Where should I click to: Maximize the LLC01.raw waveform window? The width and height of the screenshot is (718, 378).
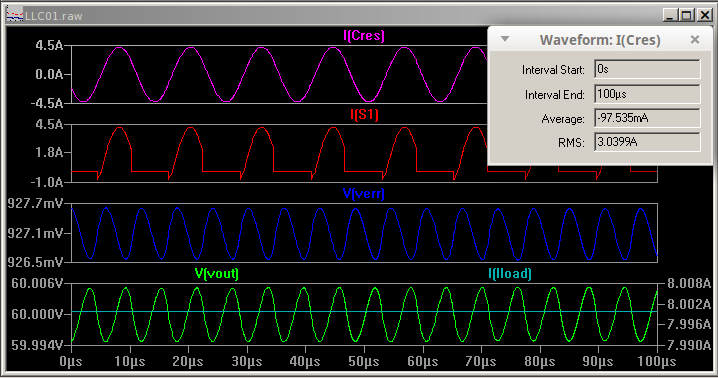pyautogui.click(x=686, y=16)
